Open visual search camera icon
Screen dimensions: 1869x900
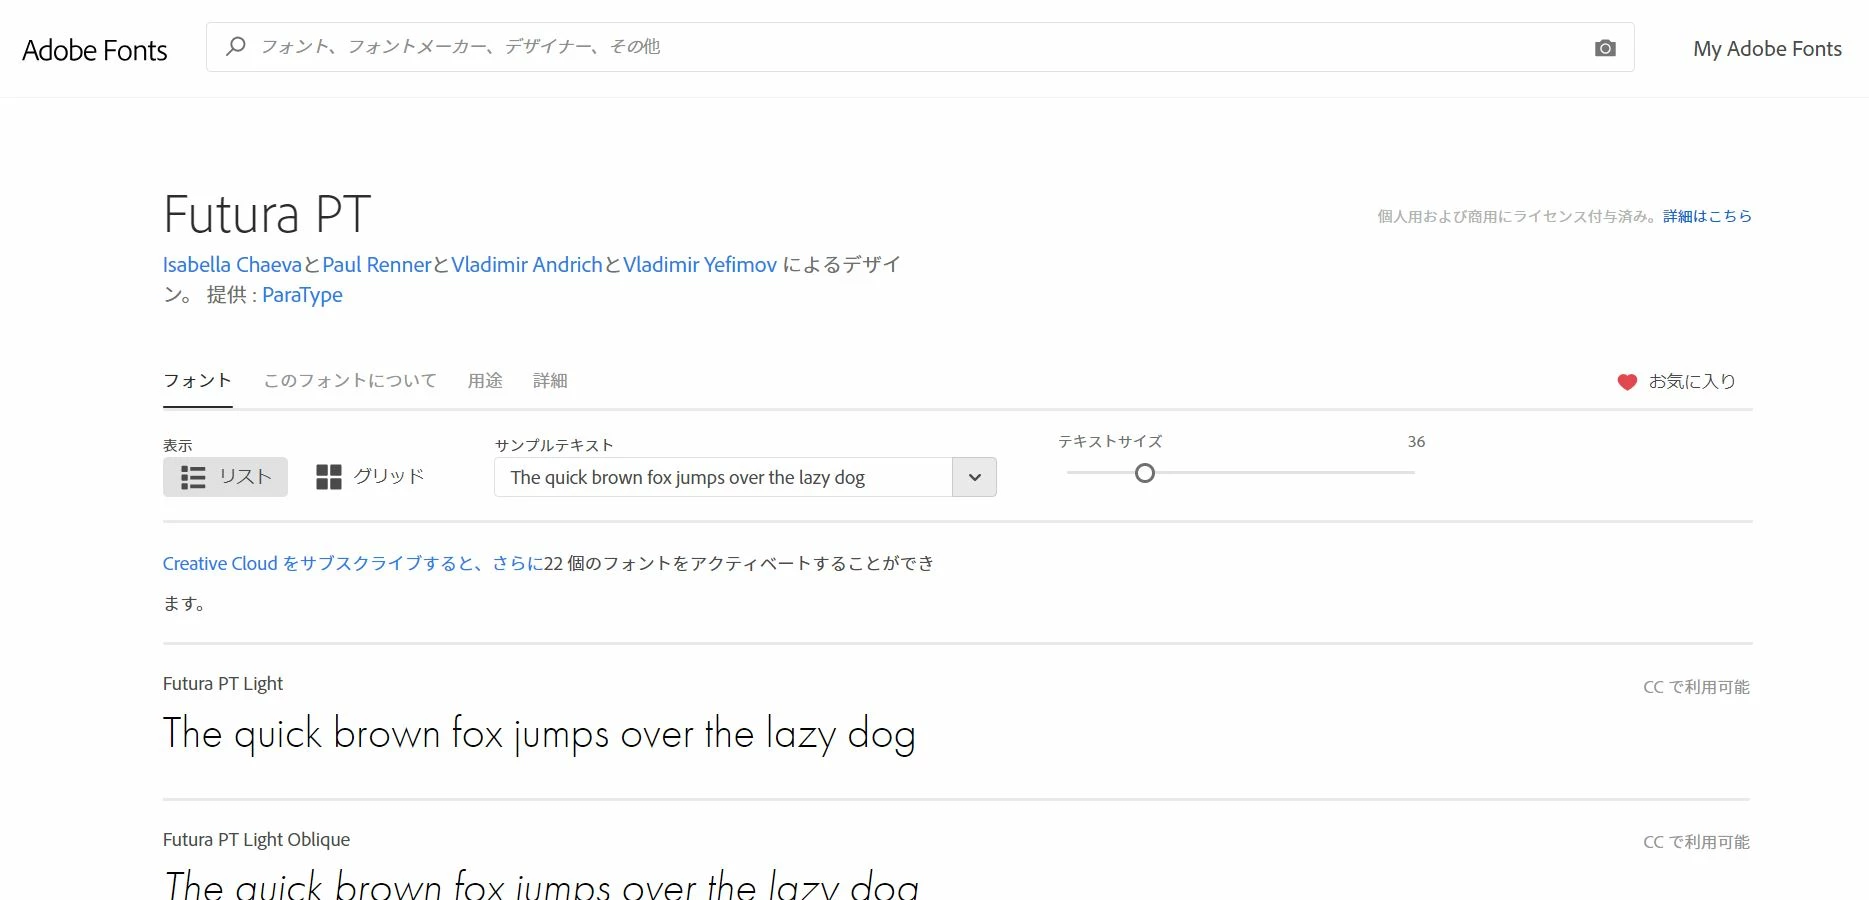[1605, 48]
